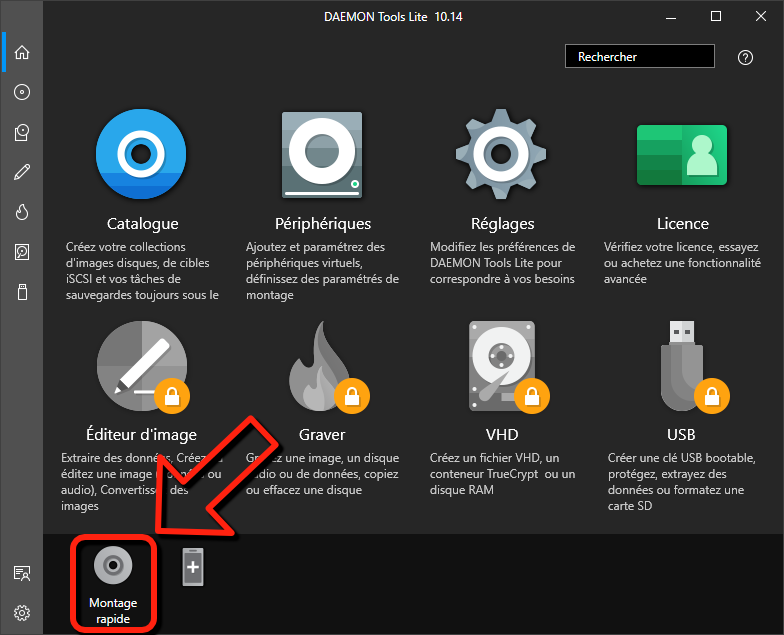This screenshot has width=784, height=635.
Task: Open the VHD hard disk tile
Action: pyautogui.click(x=502, y=366)
